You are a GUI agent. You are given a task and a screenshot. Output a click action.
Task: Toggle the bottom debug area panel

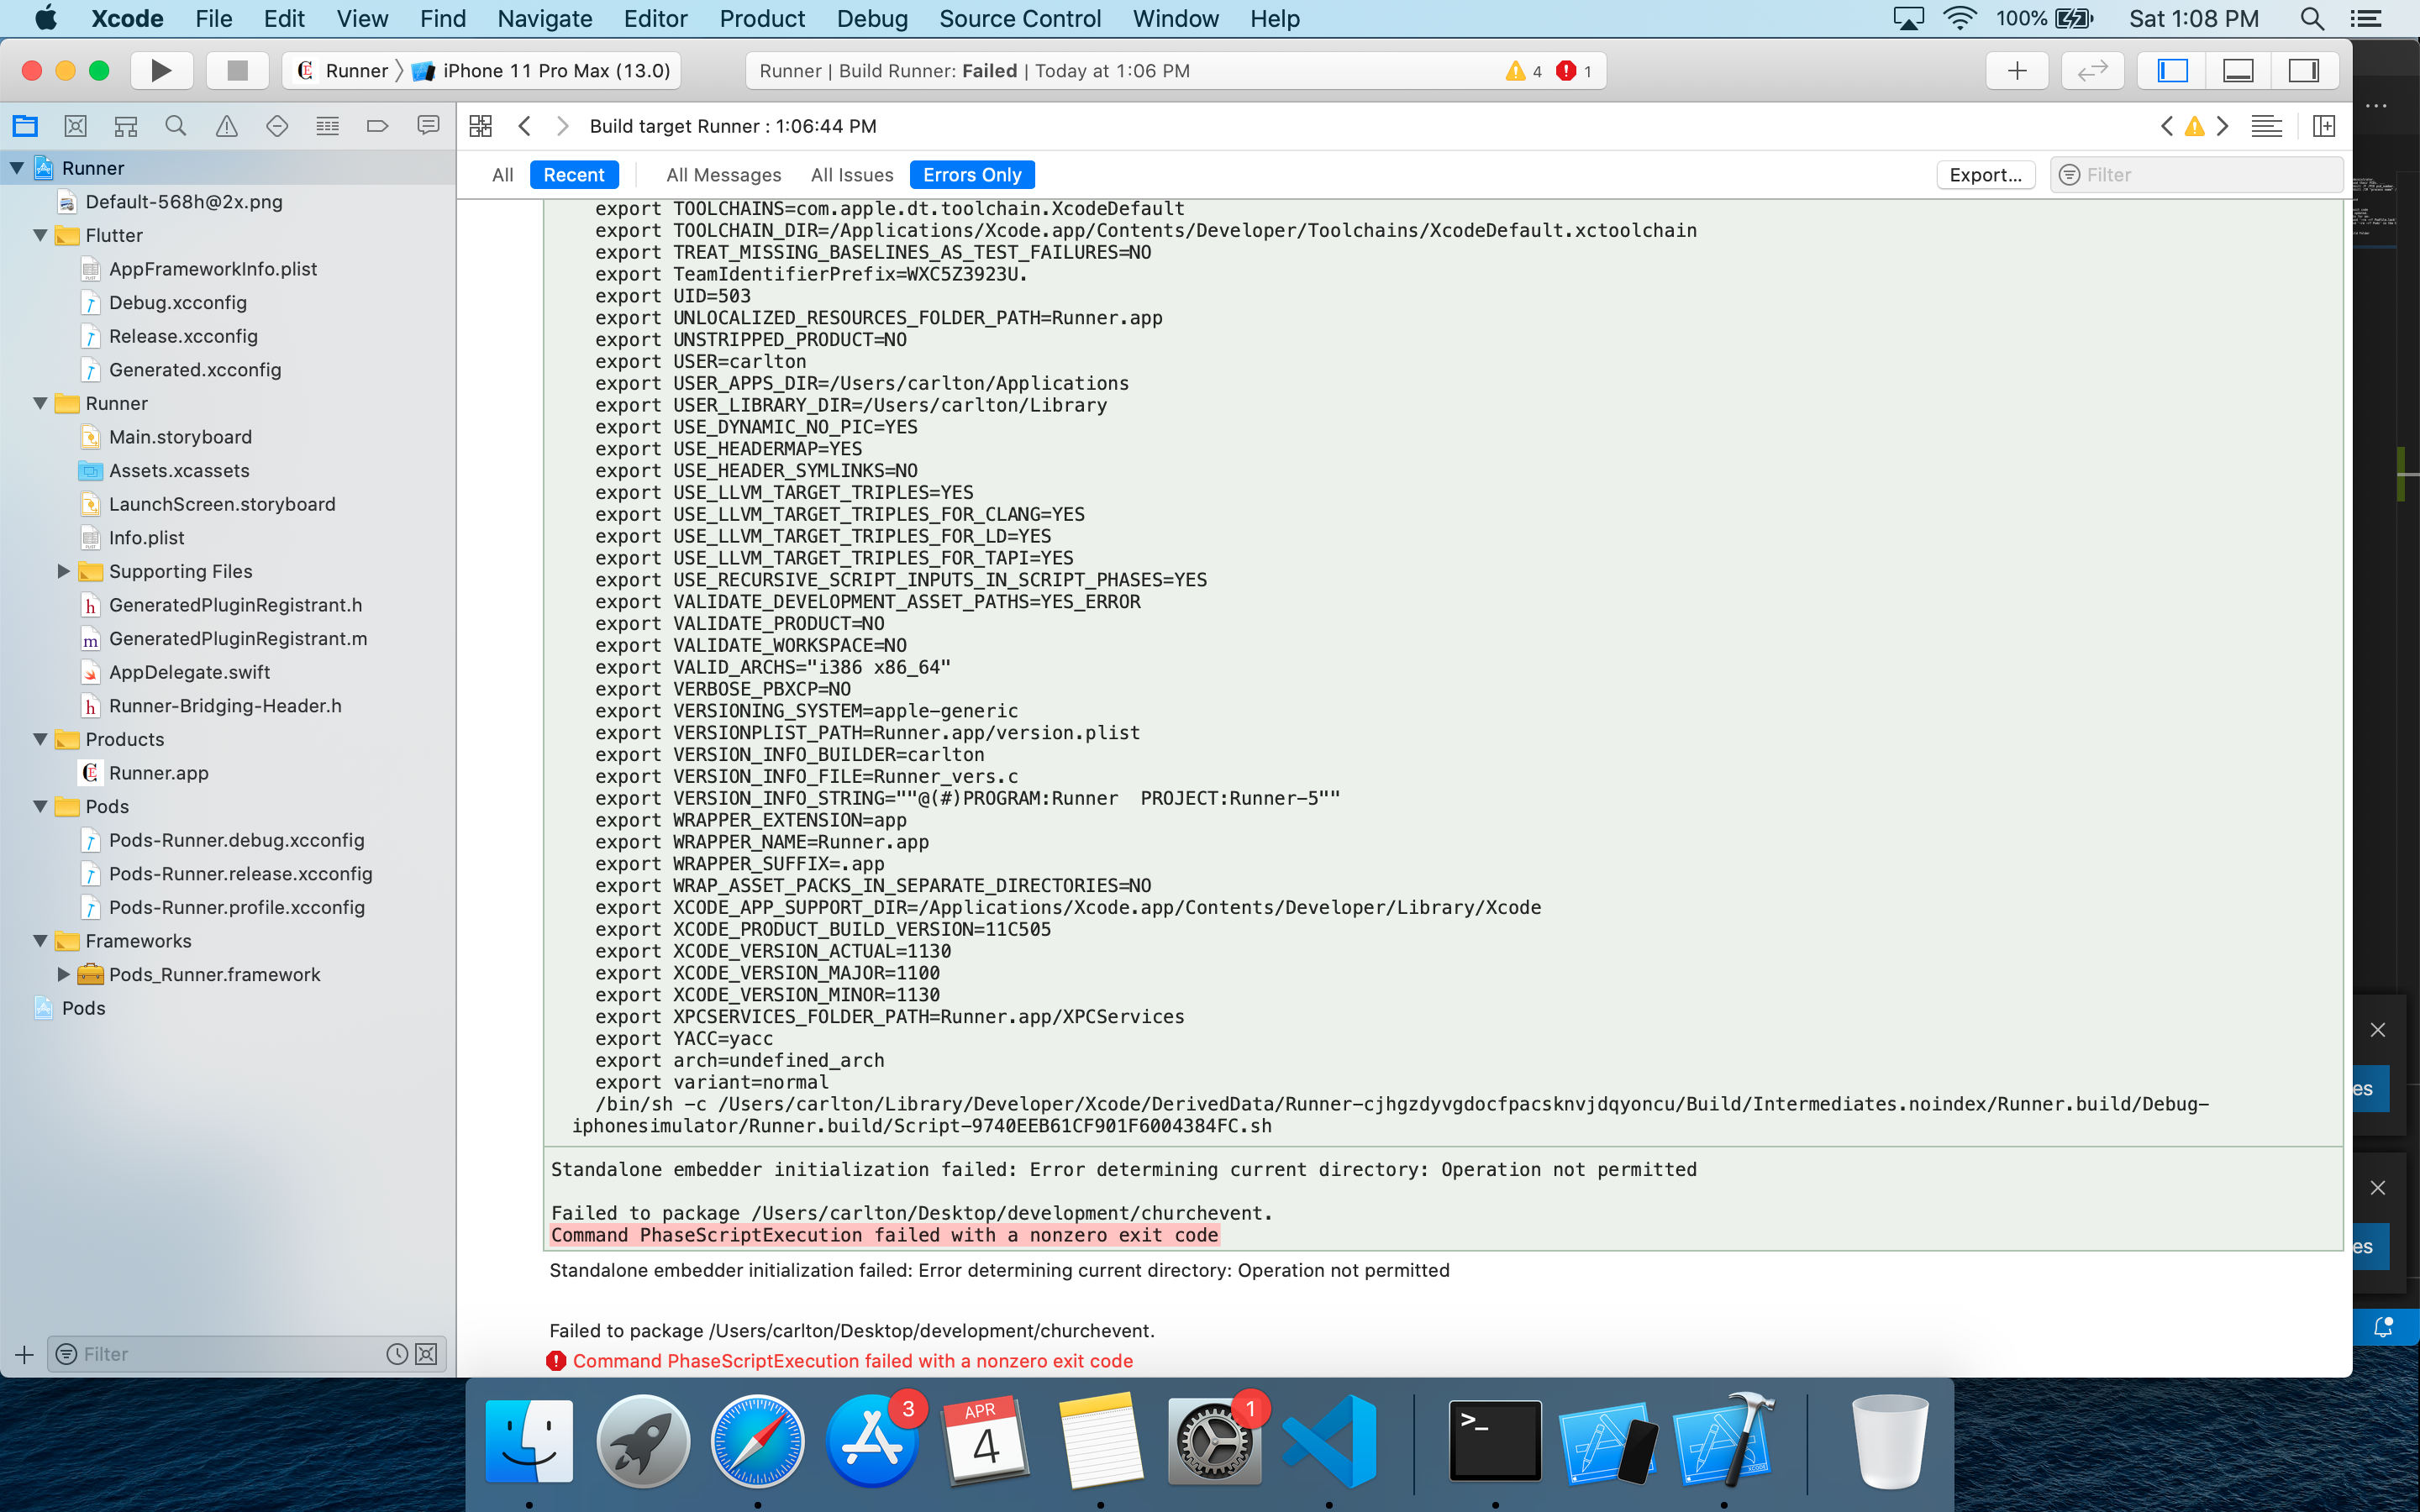(2238, 70)
